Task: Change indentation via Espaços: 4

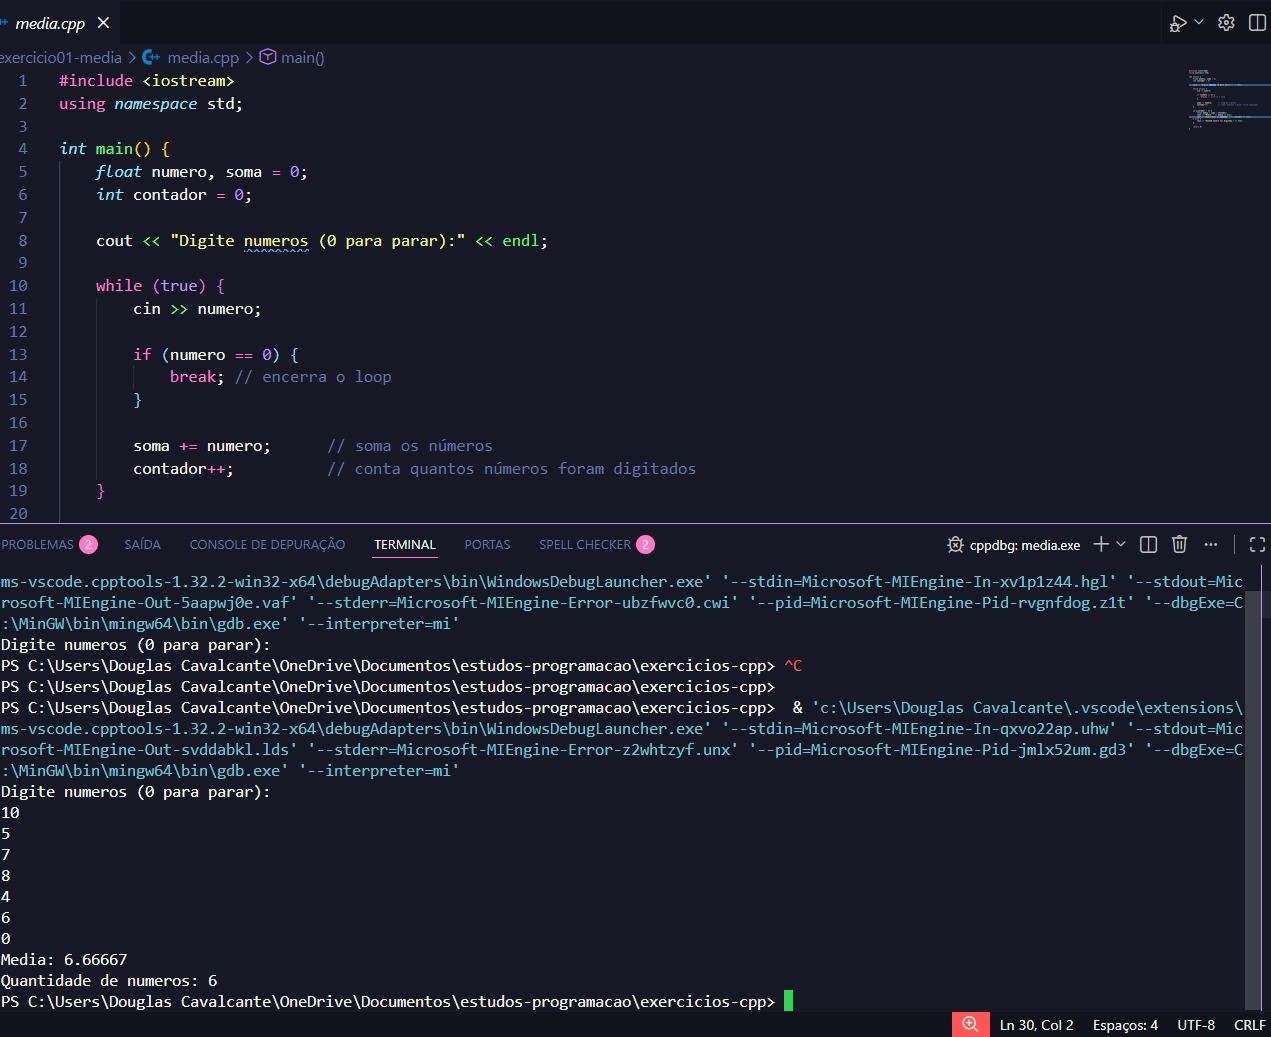Action: 1125,1025
